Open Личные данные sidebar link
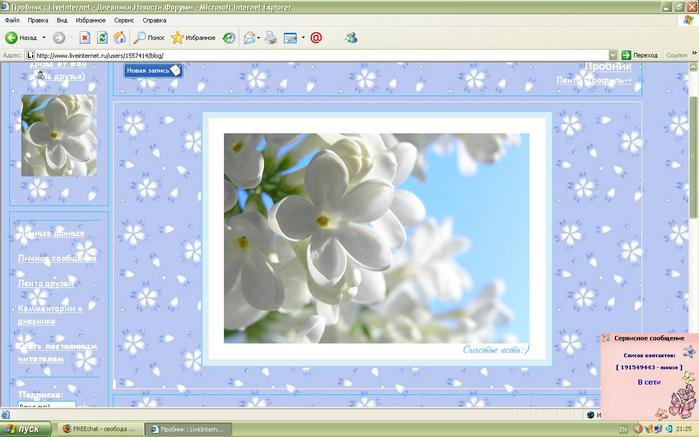The width and height of the screenshot is (699, 437). (51, 233)
